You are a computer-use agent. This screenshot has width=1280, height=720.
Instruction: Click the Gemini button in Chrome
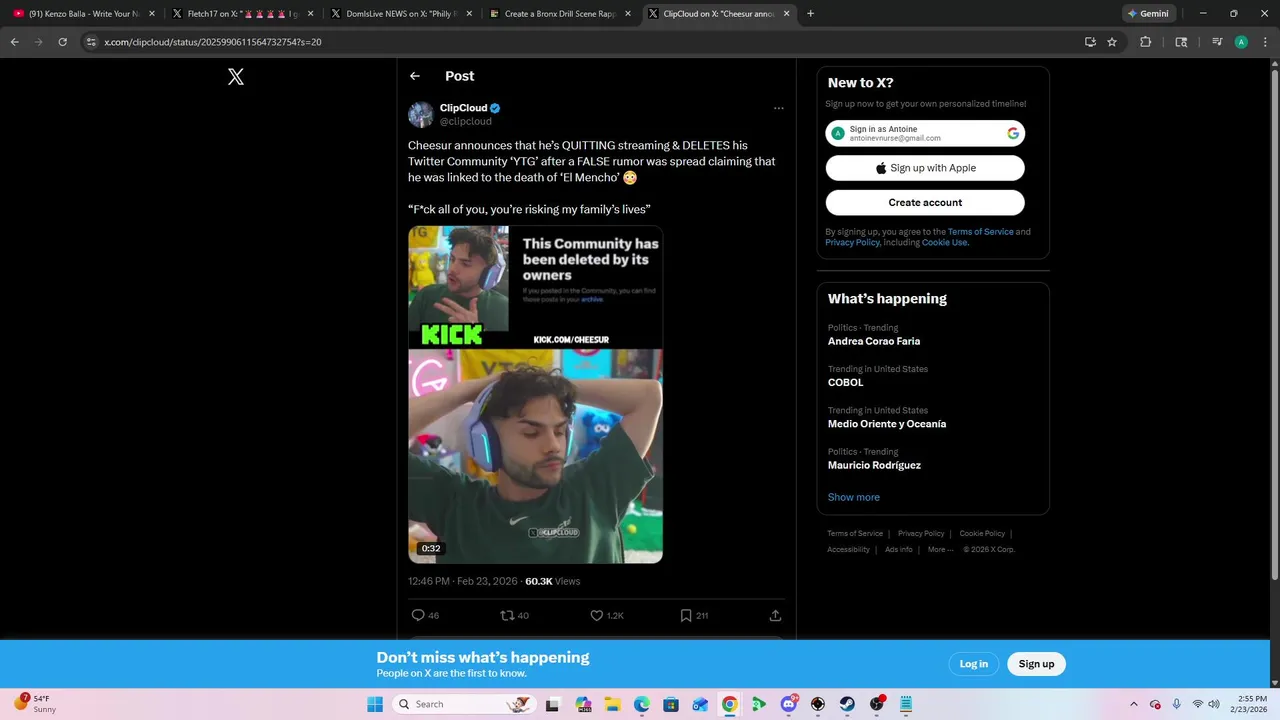1148,14
